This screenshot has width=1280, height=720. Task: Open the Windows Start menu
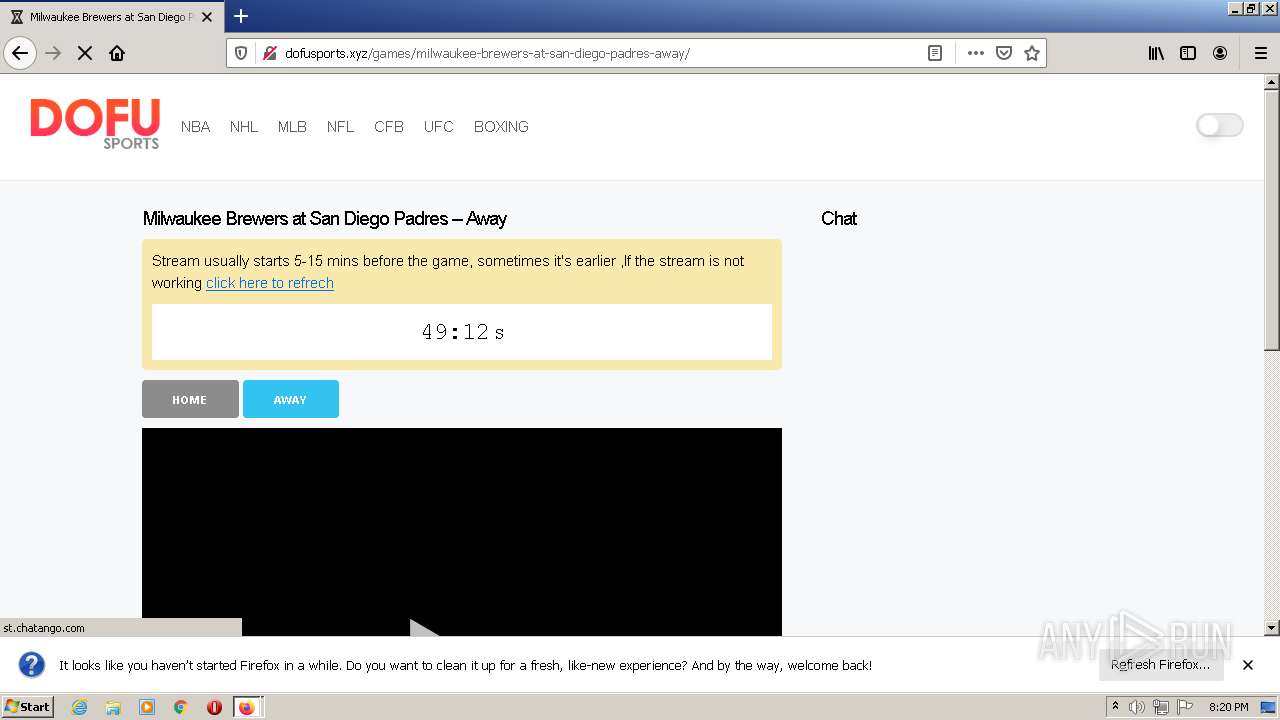27,706
